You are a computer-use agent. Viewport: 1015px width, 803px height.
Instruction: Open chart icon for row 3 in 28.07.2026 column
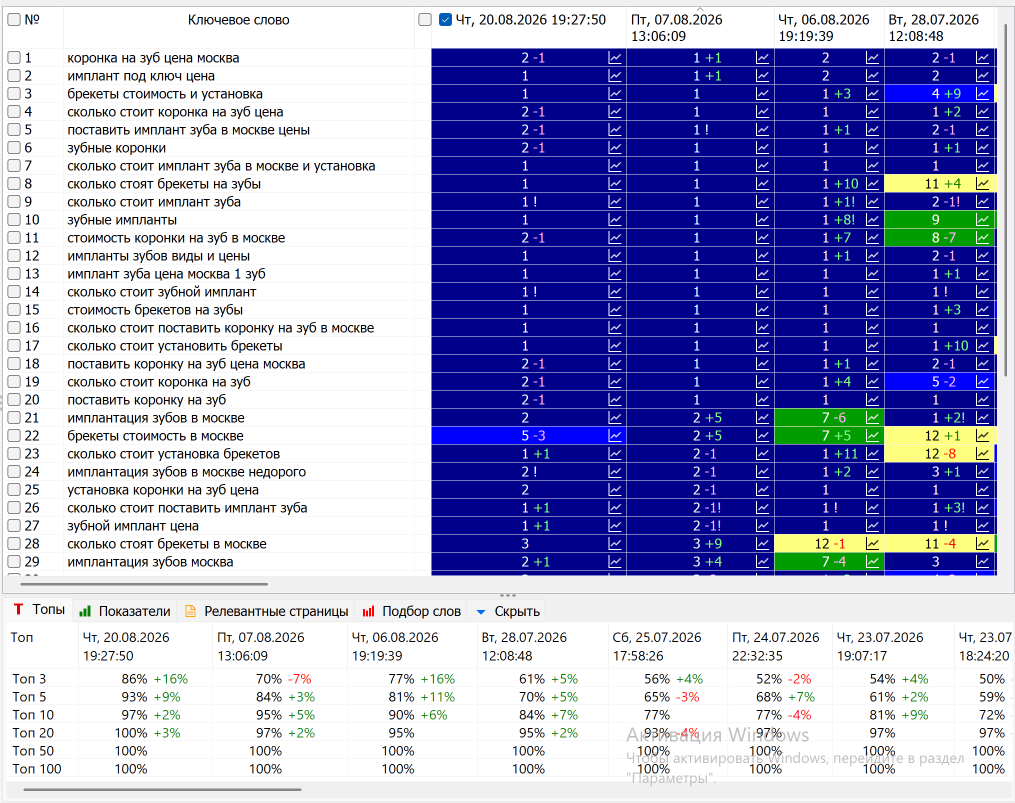pyautogui.click(x=983, y=94)
